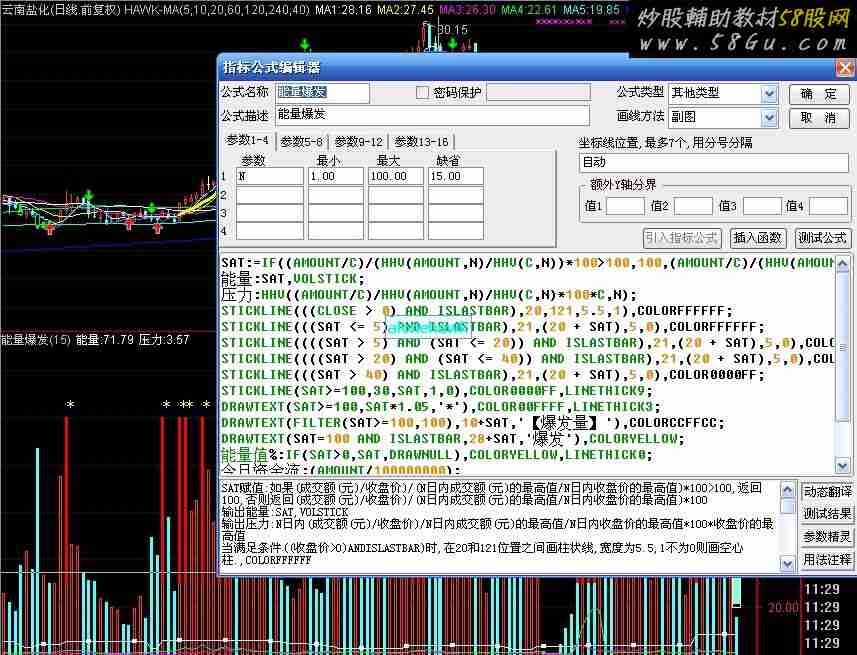The width and height of the screenshot is (857, 655).
Task: Enable the 密码保护 checkbox
Action: click(x=422, y=93)
